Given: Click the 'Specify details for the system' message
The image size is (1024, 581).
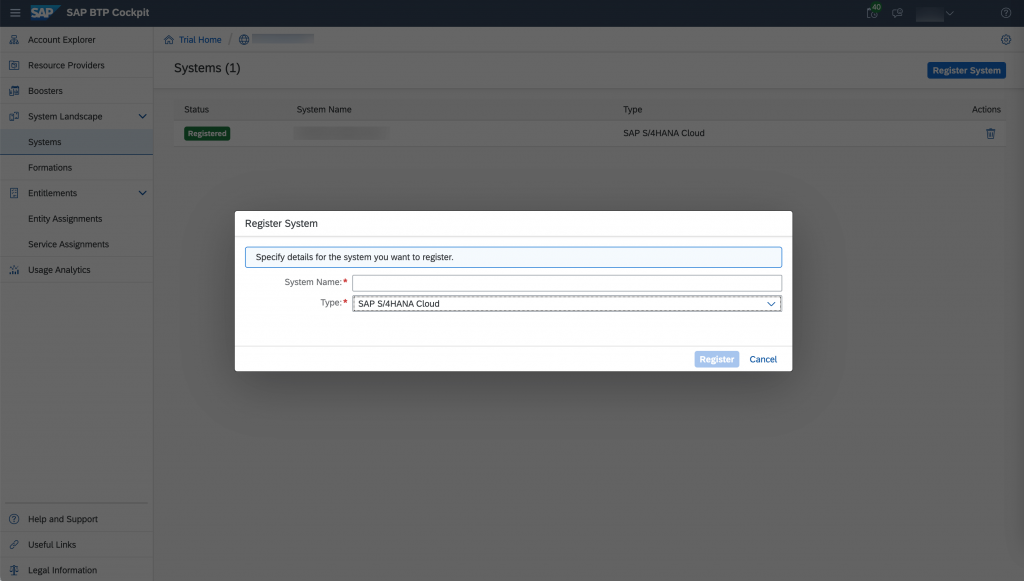Looking at the screenshot, I should (x=513, y=257).
